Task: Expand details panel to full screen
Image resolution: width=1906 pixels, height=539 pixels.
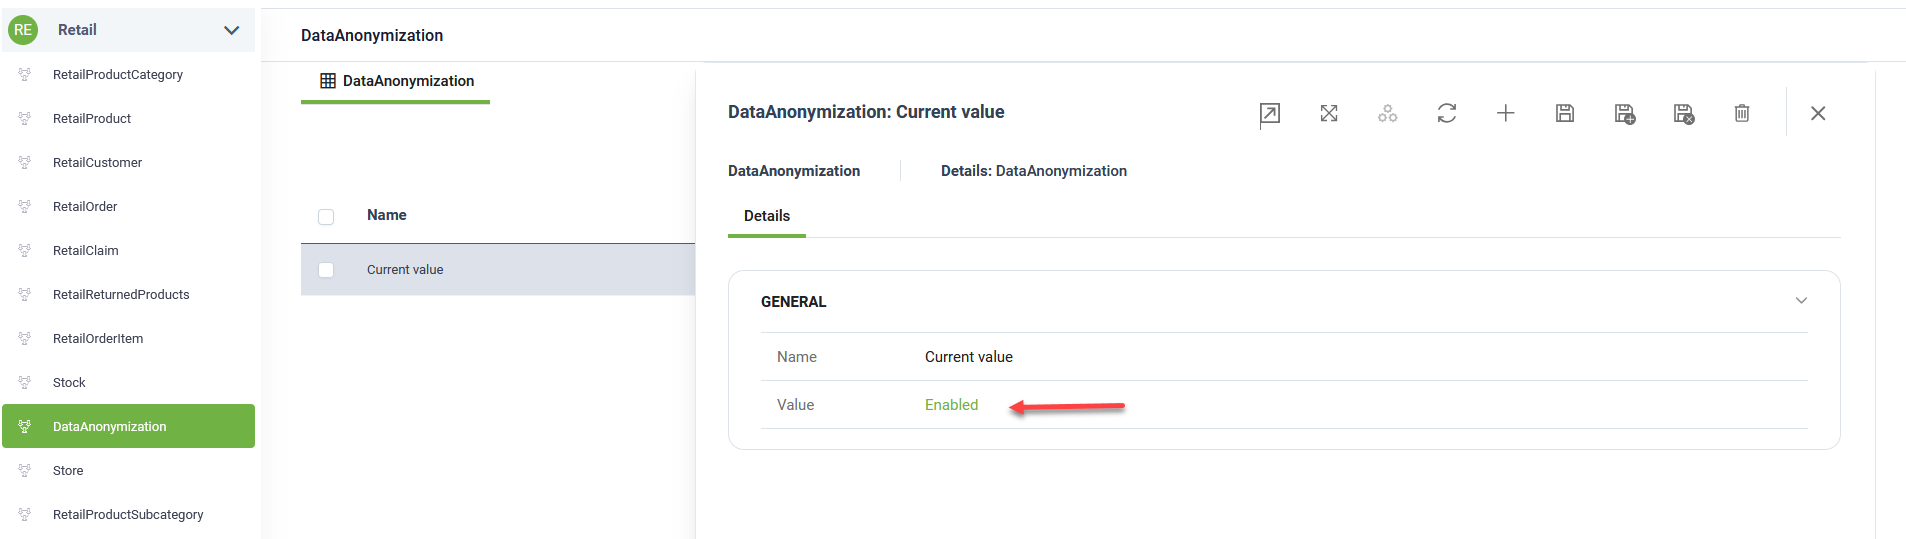Action: 1328,114
